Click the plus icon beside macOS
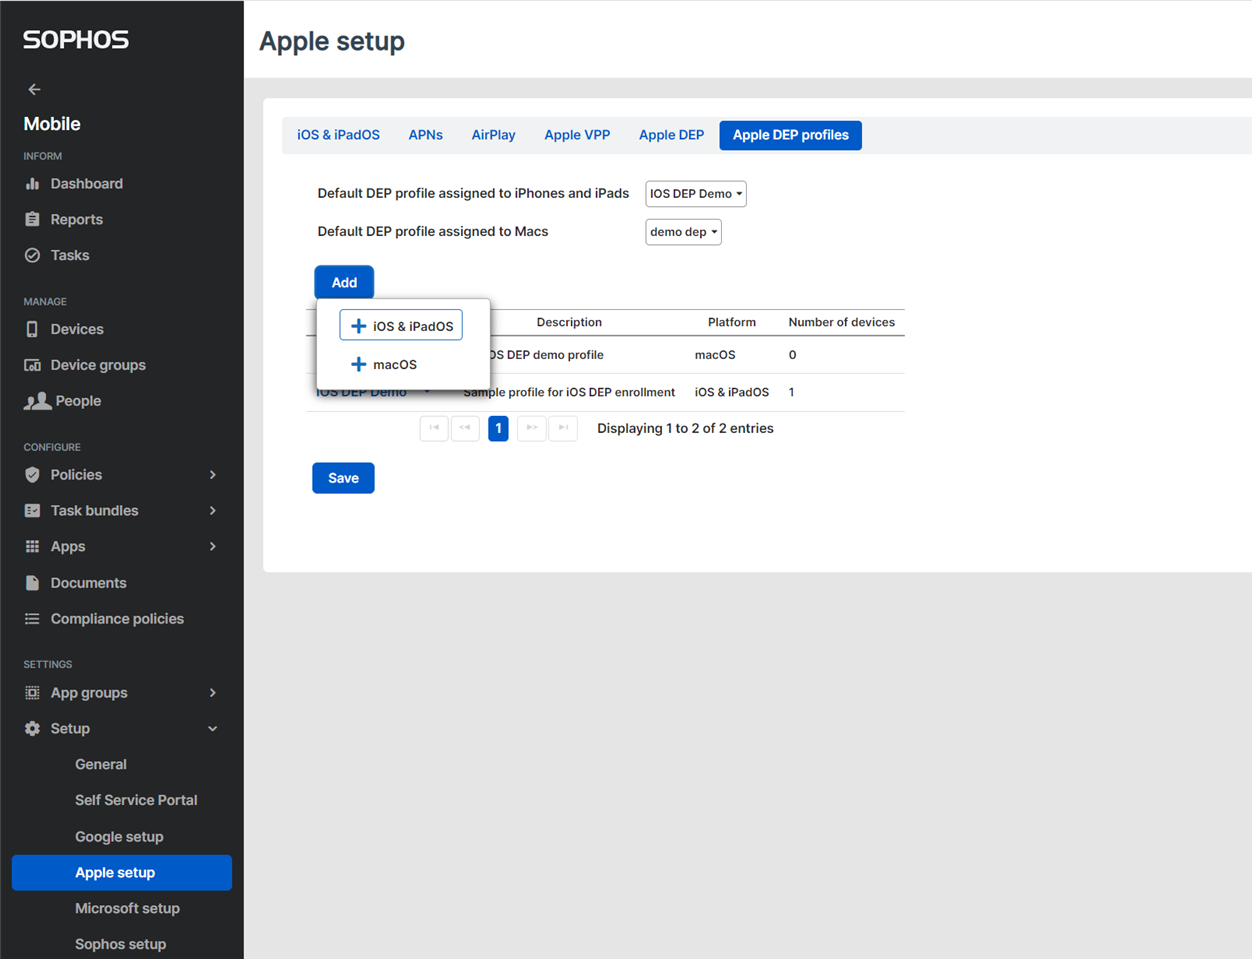This screenshot has height=959, width=1252. tap(358, 365)
